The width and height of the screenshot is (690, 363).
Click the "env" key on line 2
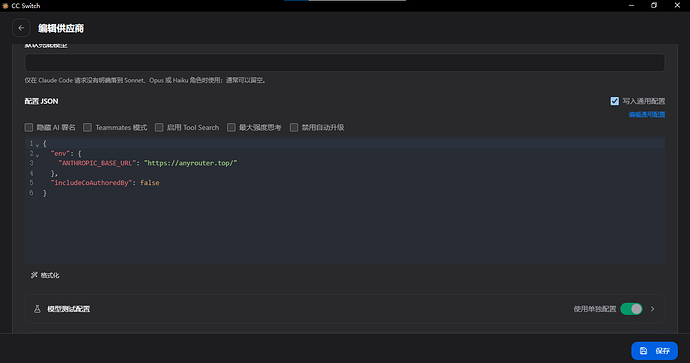[x=60, y=153]
